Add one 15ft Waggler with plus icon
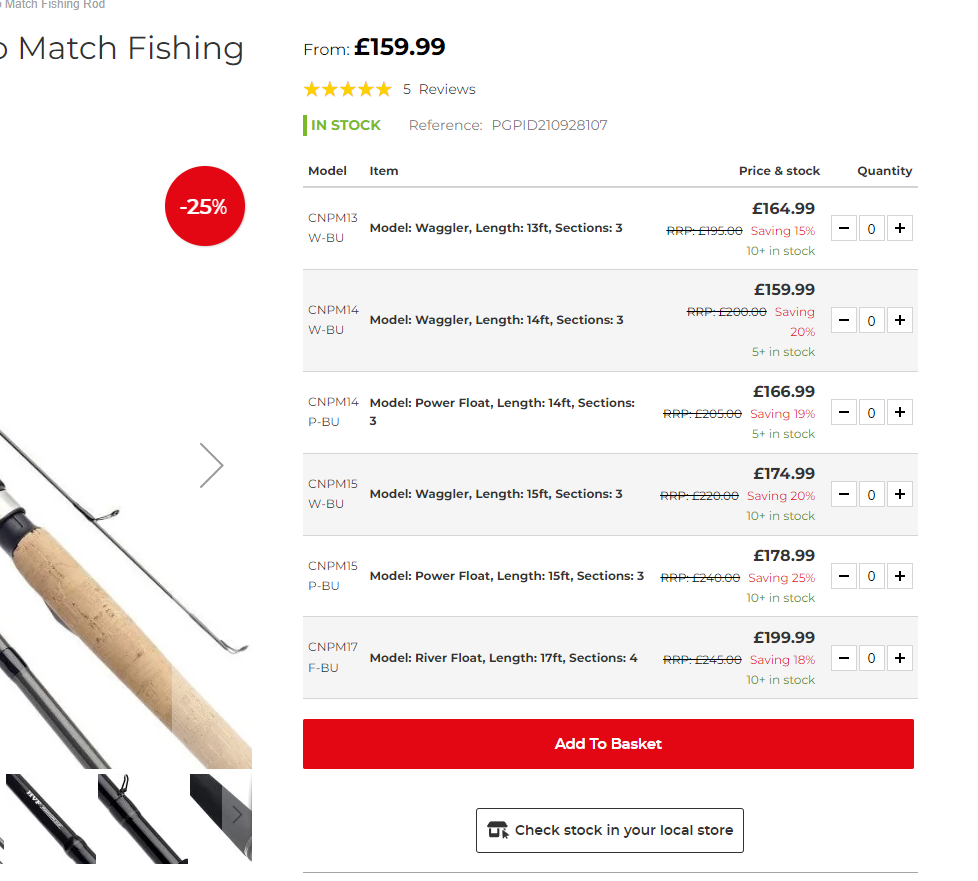The image size is (978, 881). coord(900,495)
